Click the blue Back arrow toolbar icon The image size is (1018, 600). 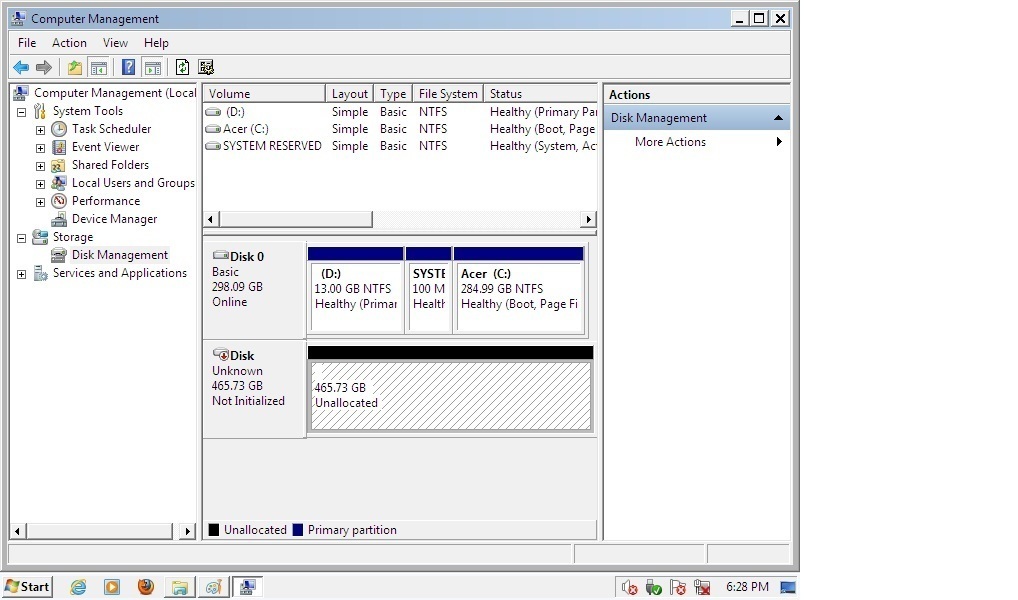point(21,67)
